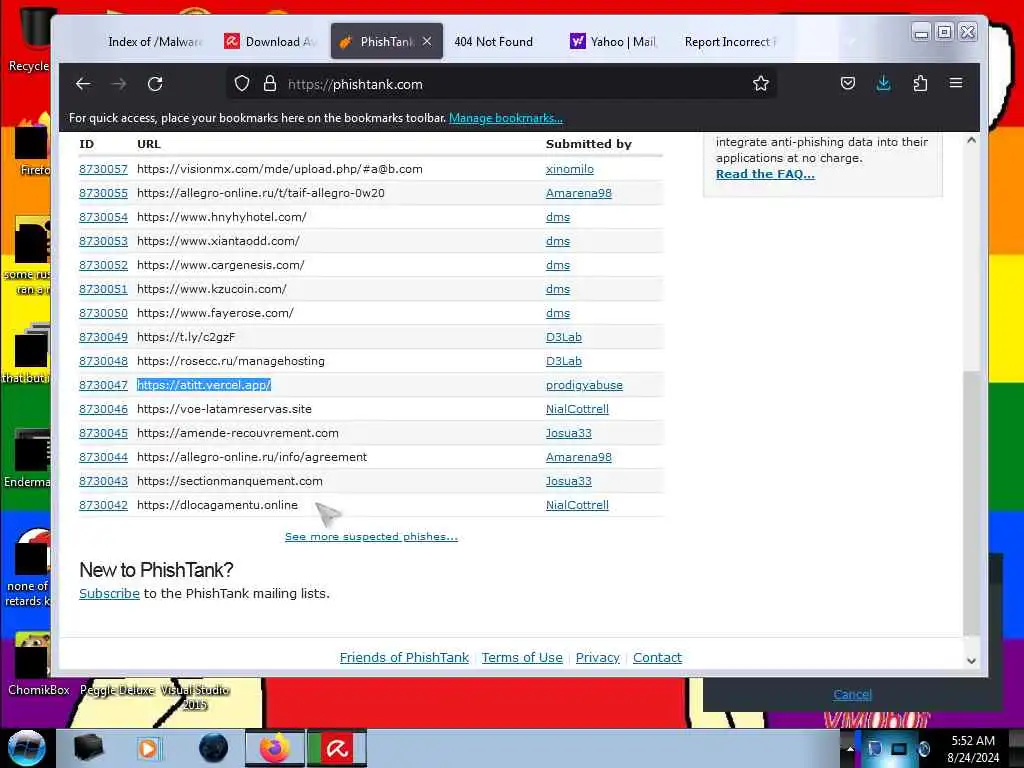
Task: Open phish ID 8730052
Action: coord(103,265)
